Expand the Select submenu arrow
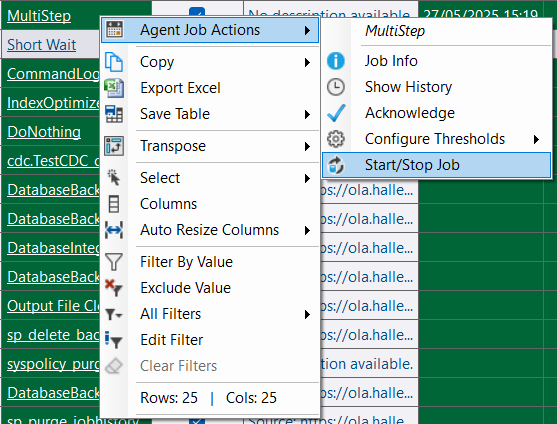 [307, 178]
